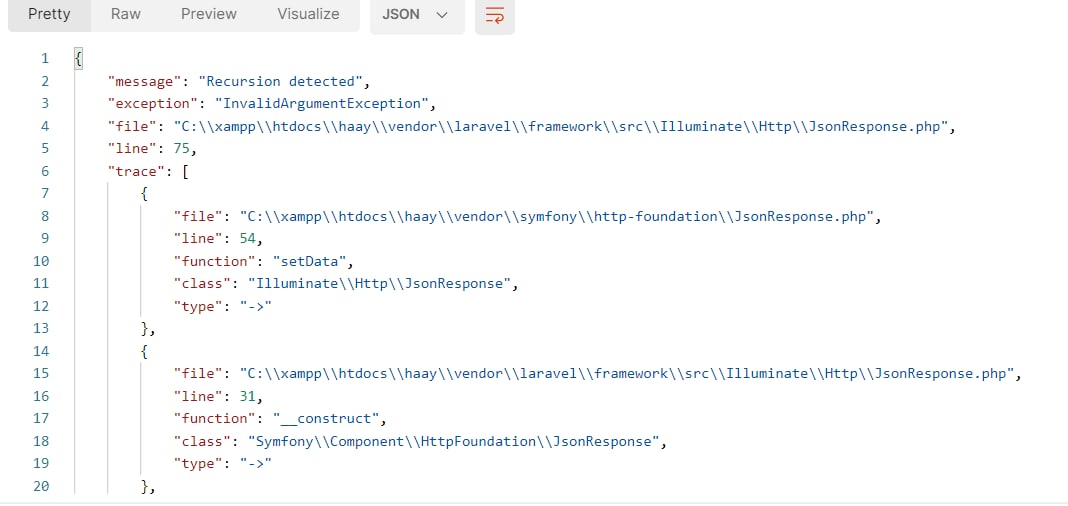Click the "class" key on line 18
Image resolution: width=1068 pixels, height=506 pixels.
202,441
